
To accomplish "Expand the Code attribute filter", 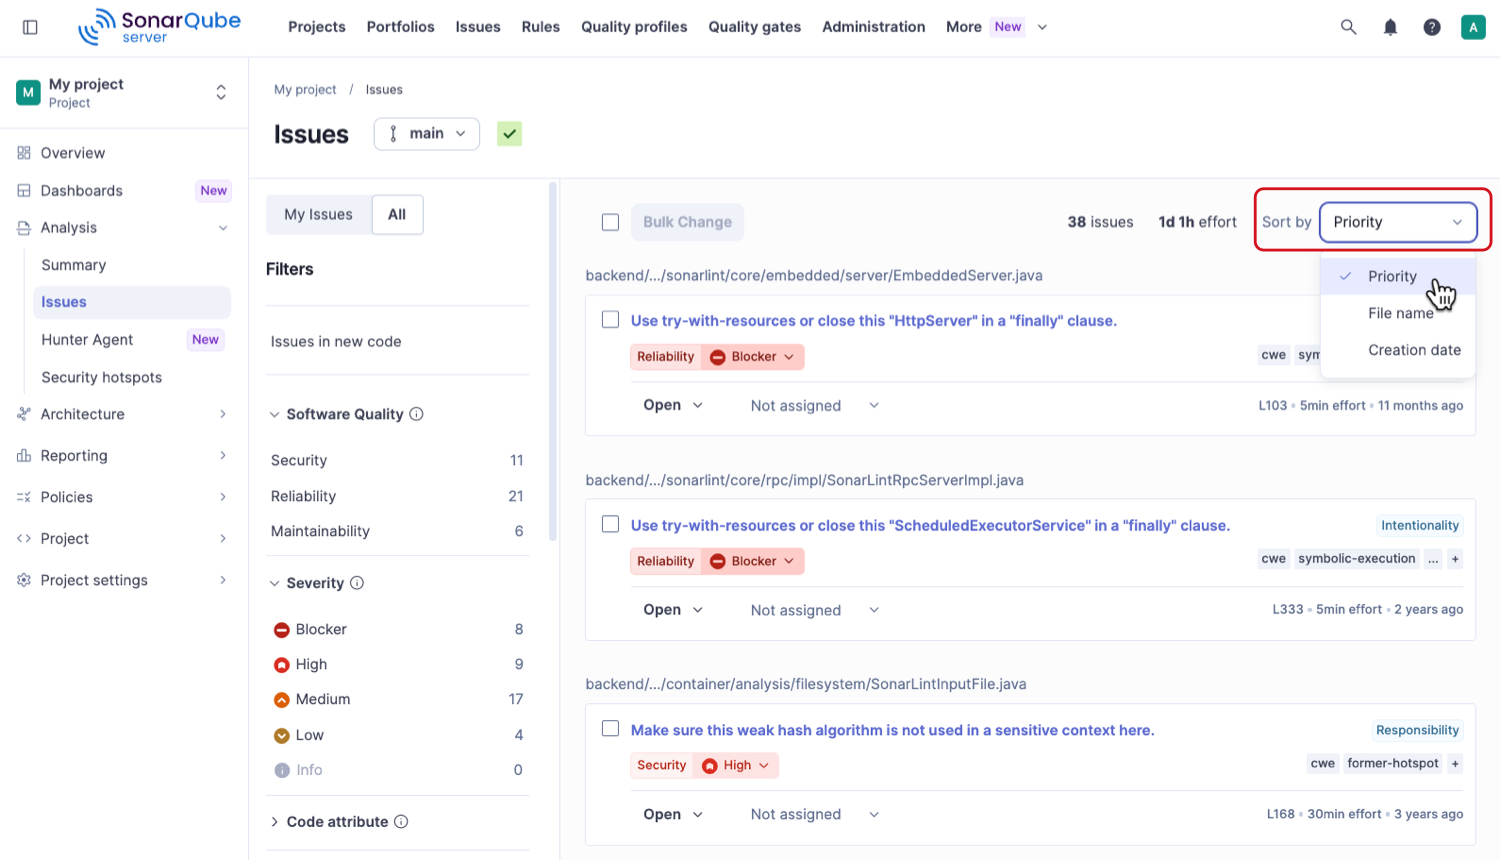I will tap(337, 822).
